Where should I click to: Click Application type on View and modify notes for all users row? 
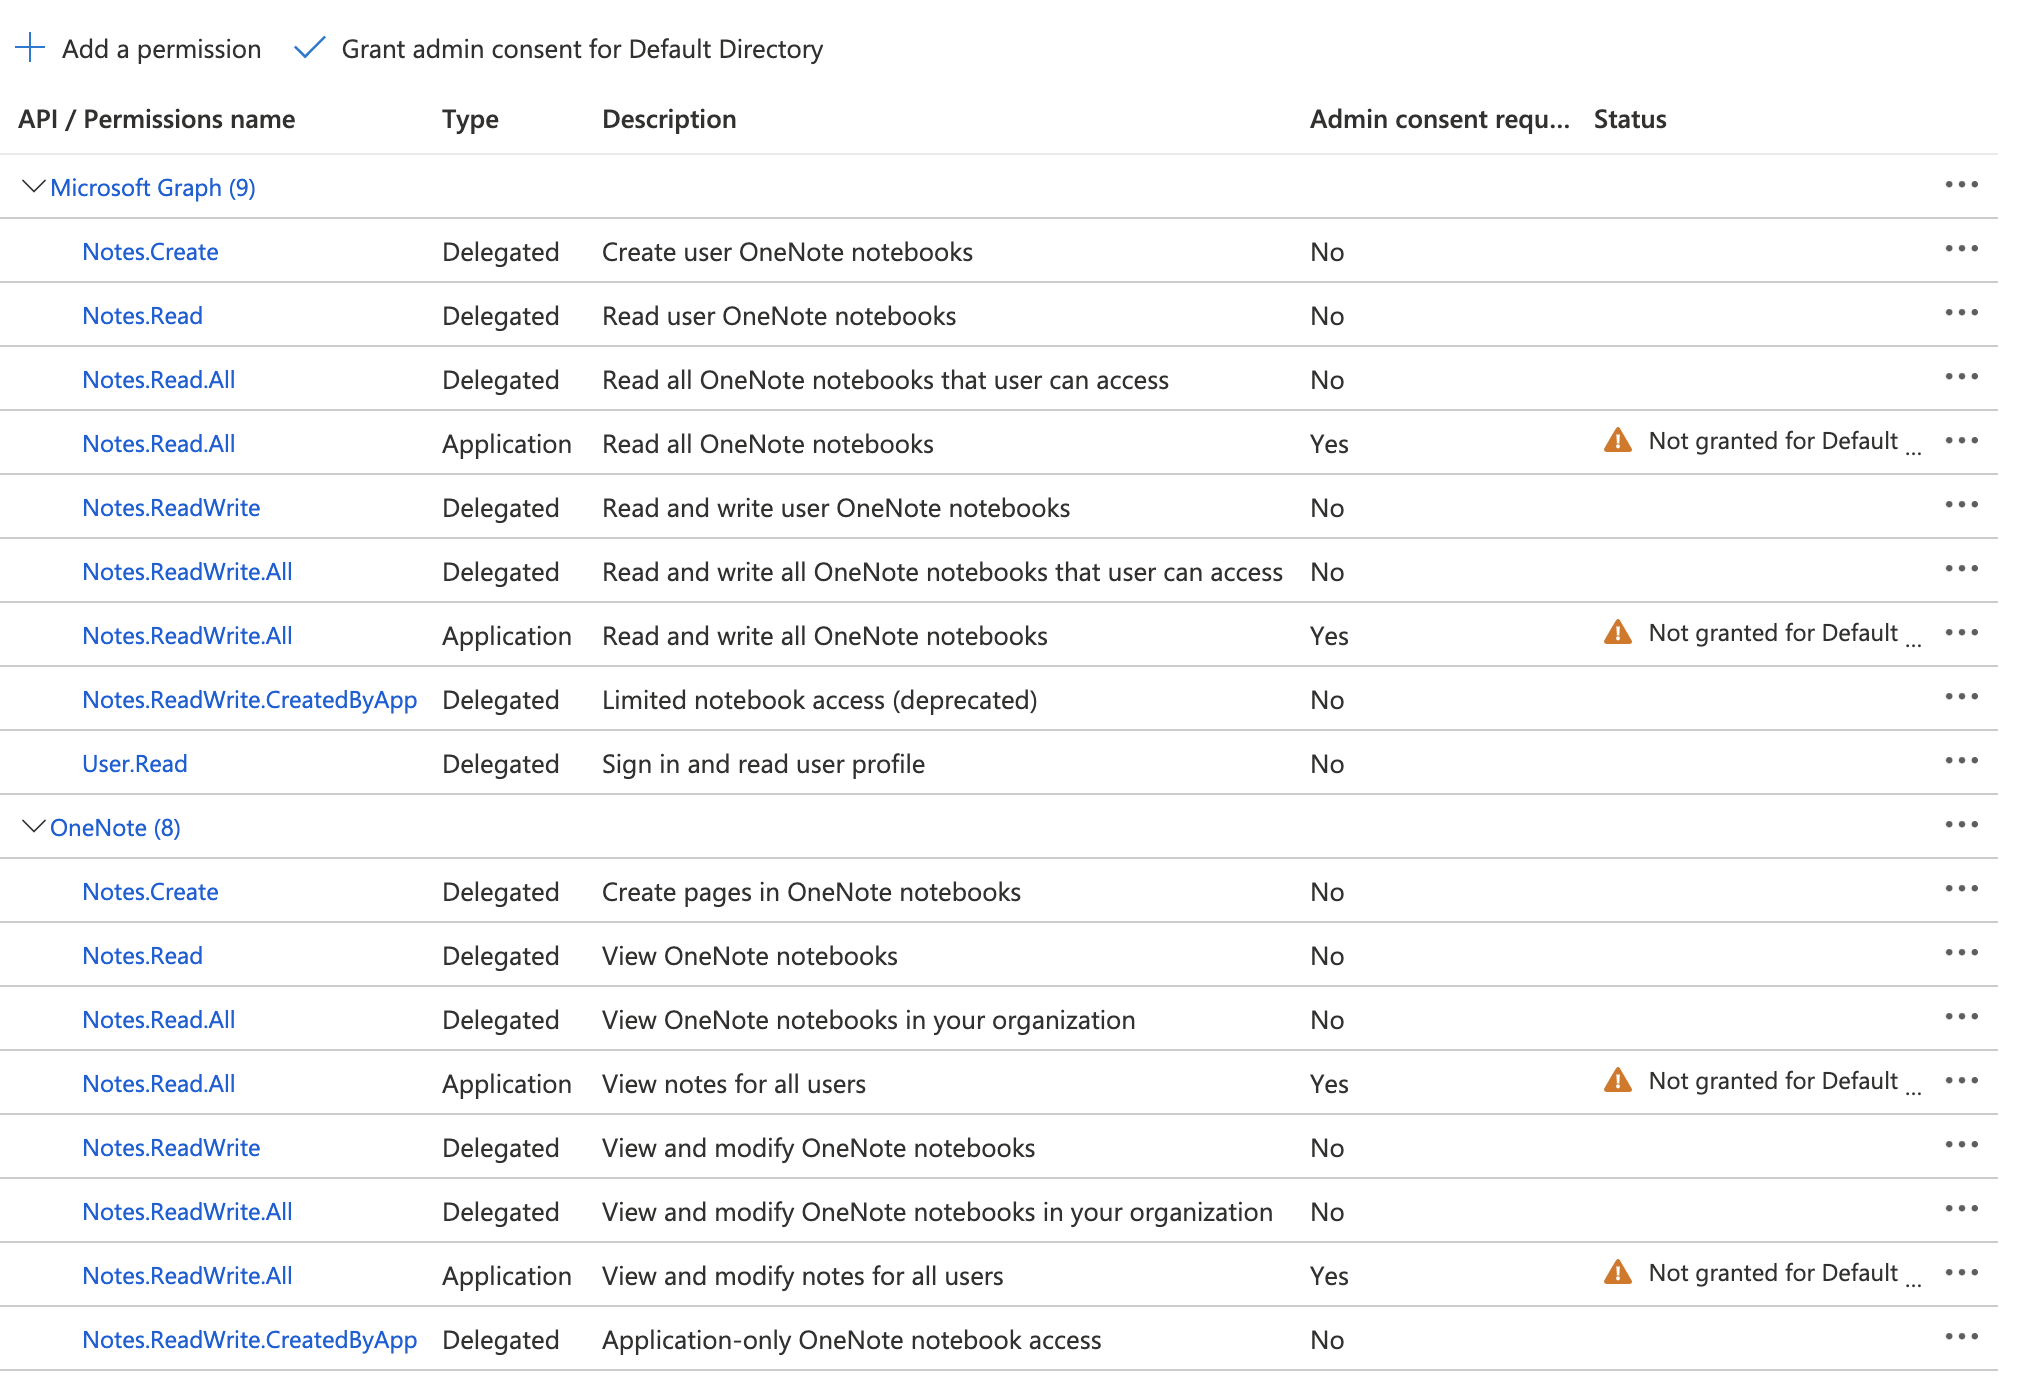click(506, 1277)
